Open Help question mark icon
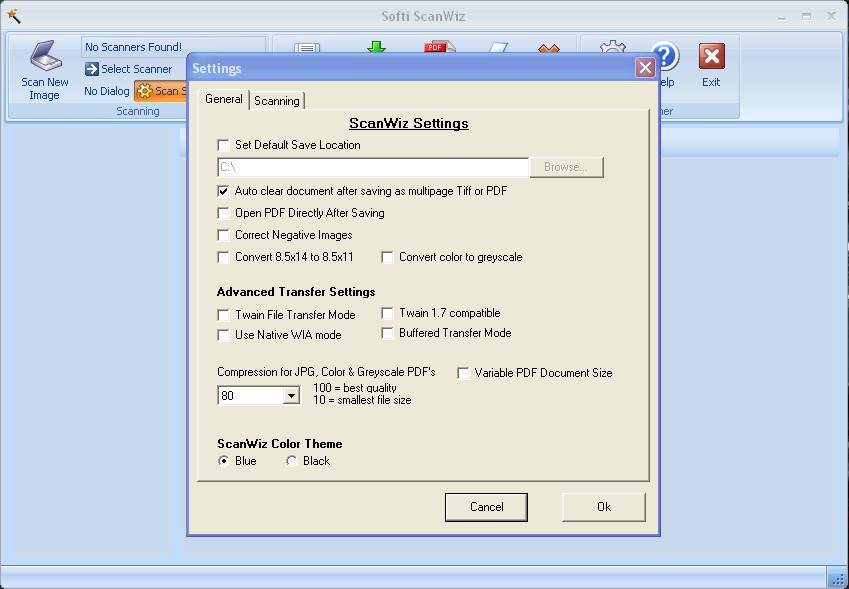849x589 pixels. (665, 57)
